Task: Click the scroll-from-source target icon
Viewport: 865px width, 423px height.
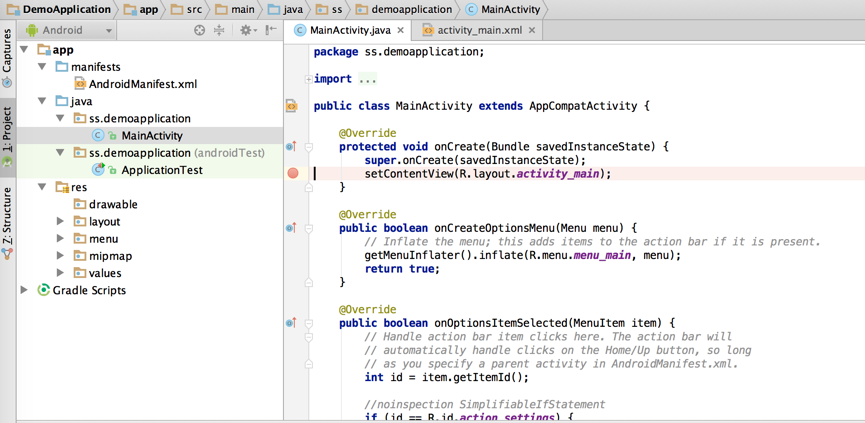Action: coord(199,30)
